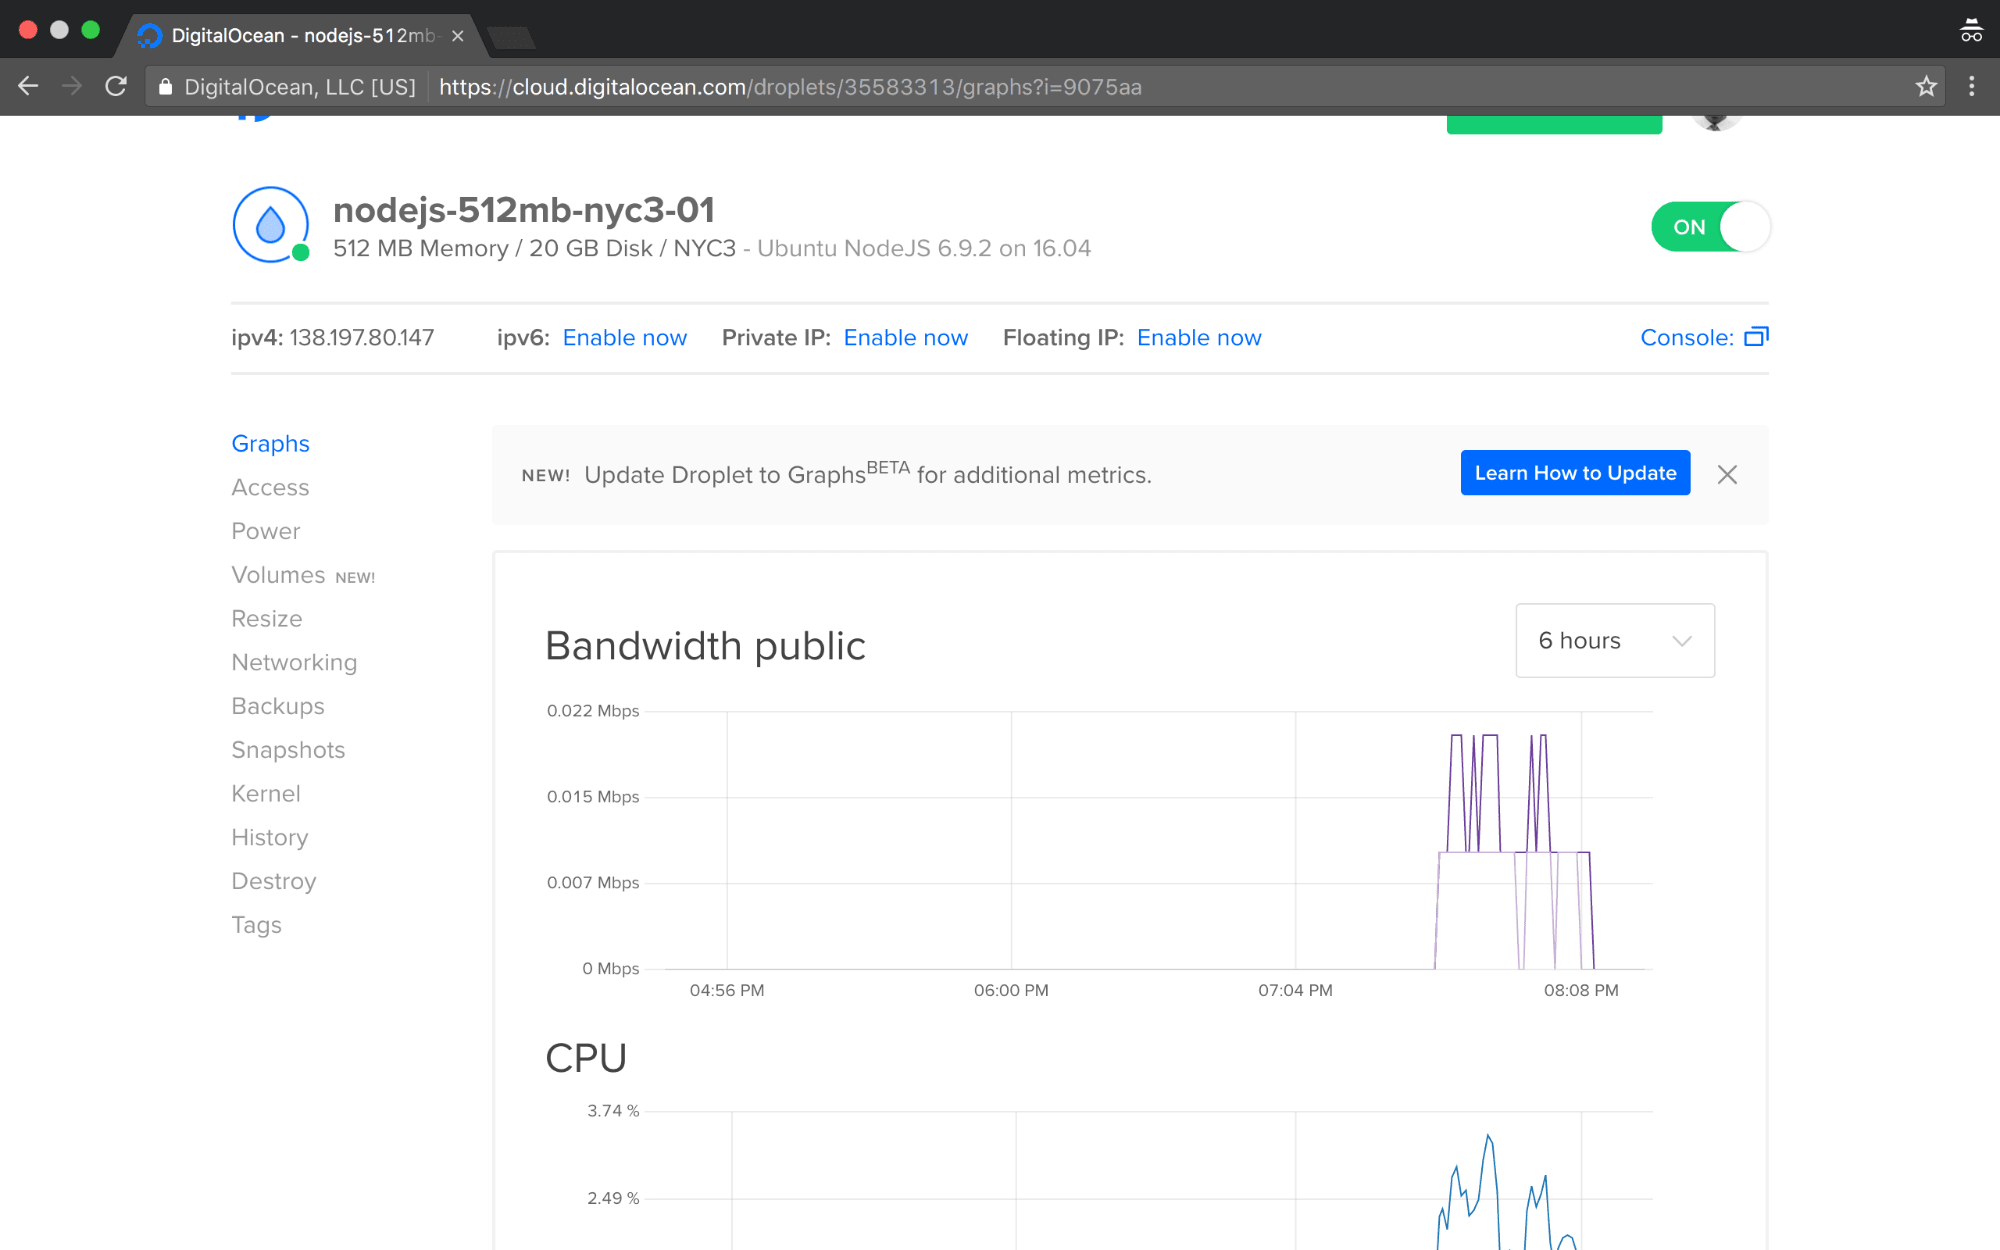Click the droplet name nodejs-512mb-nyc3-01
This screenshot has height=1250, width=2000.
coord(524,210)
